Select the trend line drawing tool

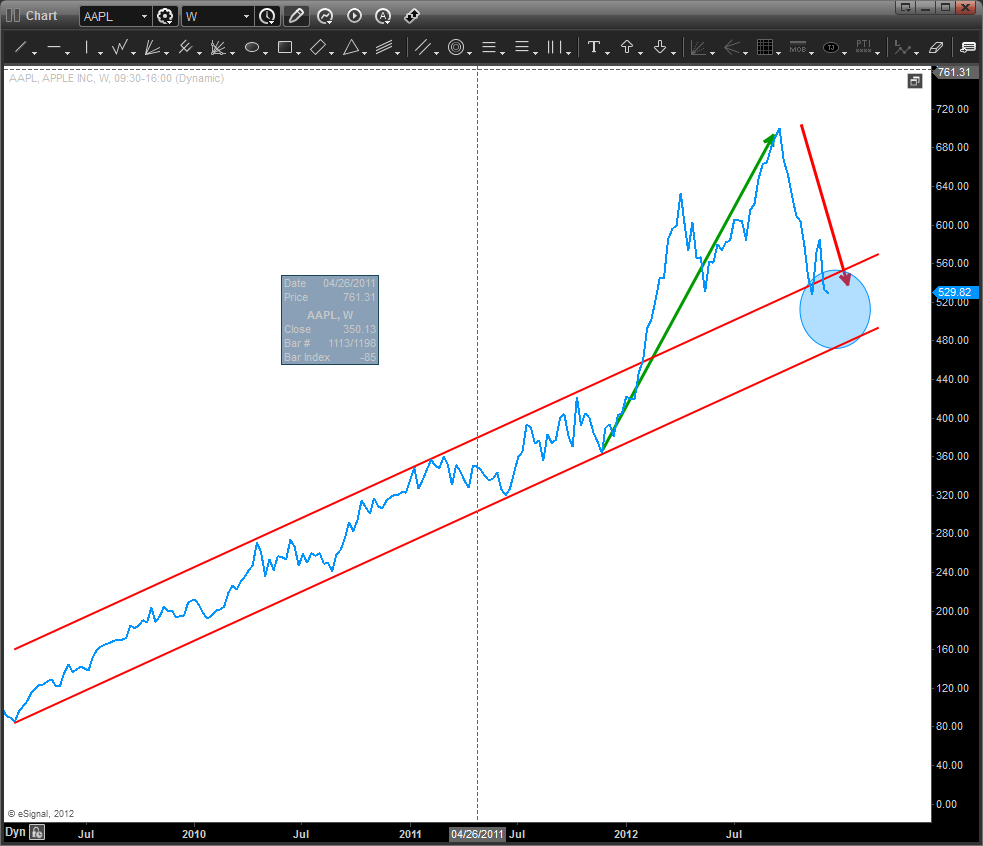pyautogui.click(x=21, y=47)
